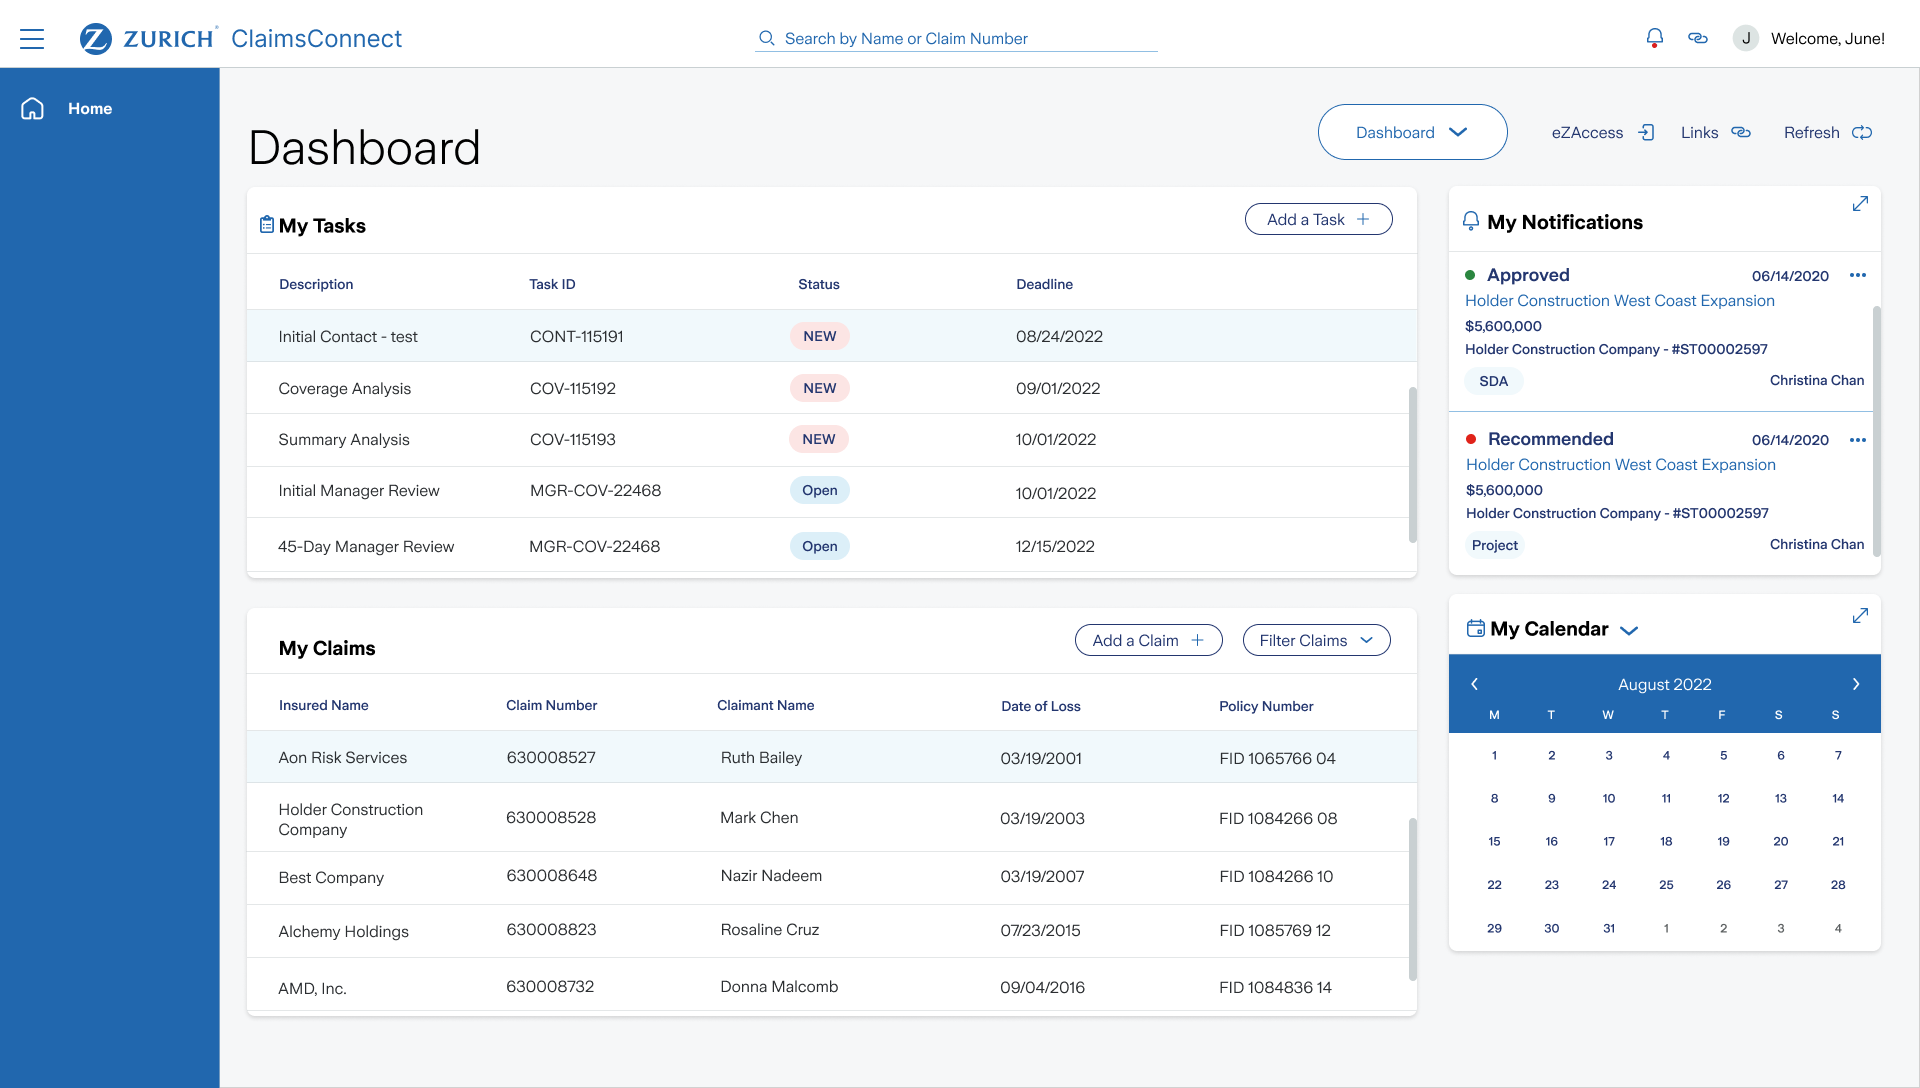
Task: Open Holder Construction West Coast Expansion link under Approved
Action: (x=1619, y=301)
